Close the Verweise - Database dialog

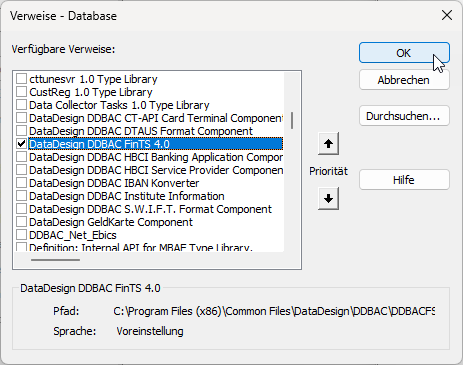click(x=447, y=15)
